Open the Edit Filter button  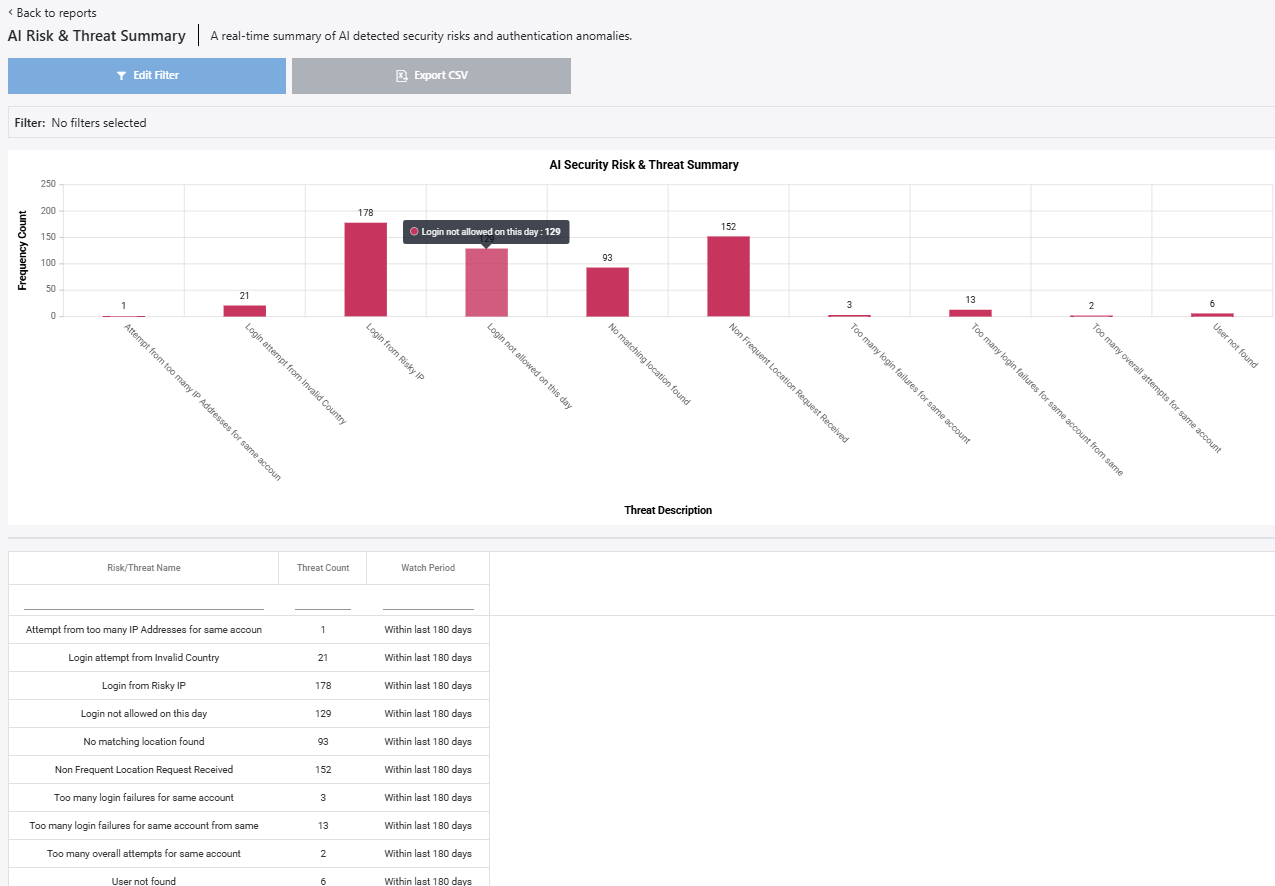pos(147,76)
